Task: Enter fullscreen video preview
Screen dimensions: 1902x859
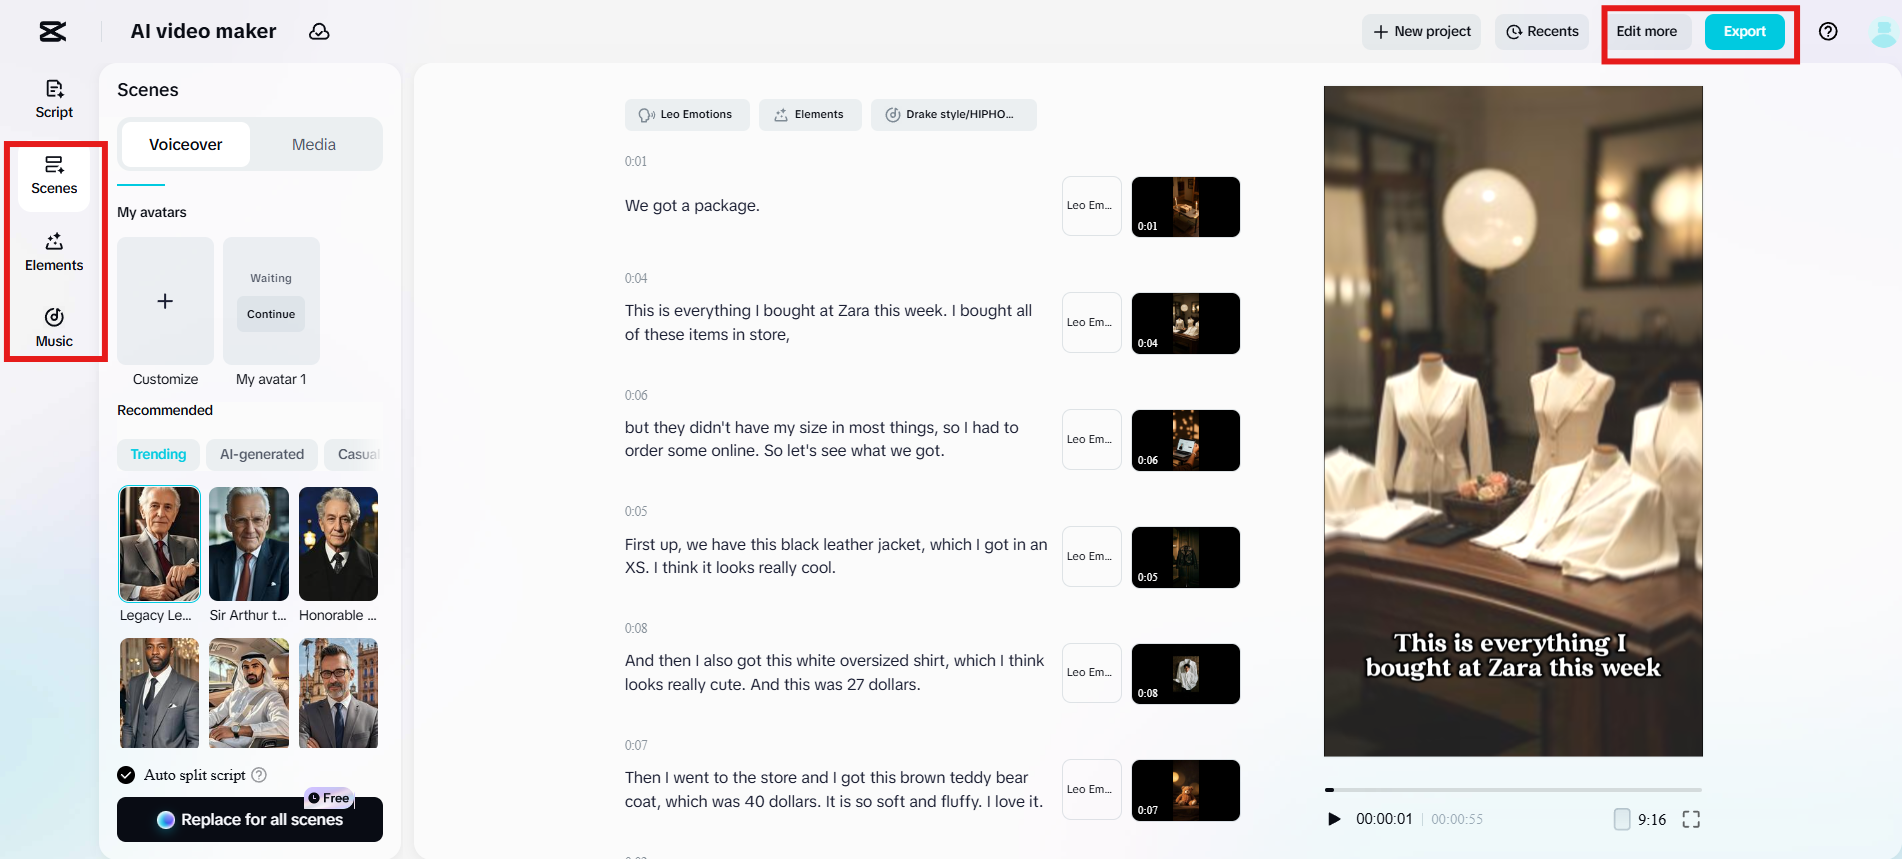Action: pyautogui.click(x=1691, y=820)
